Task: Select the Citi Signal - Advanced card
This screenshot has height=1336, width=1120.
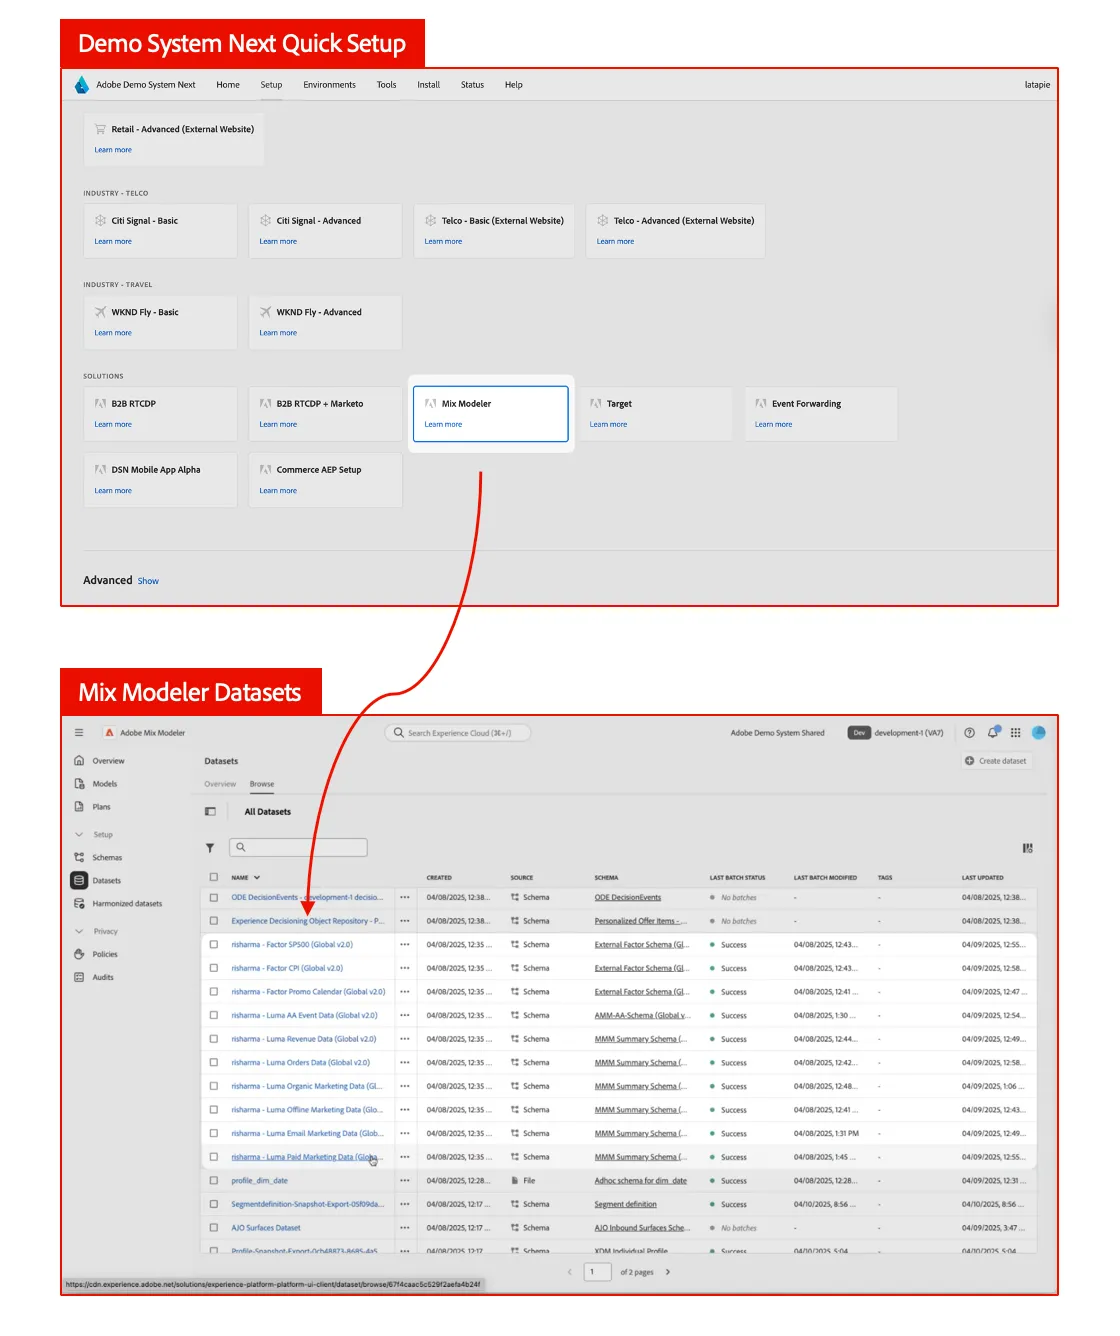Action: click(x=325, y=231)
